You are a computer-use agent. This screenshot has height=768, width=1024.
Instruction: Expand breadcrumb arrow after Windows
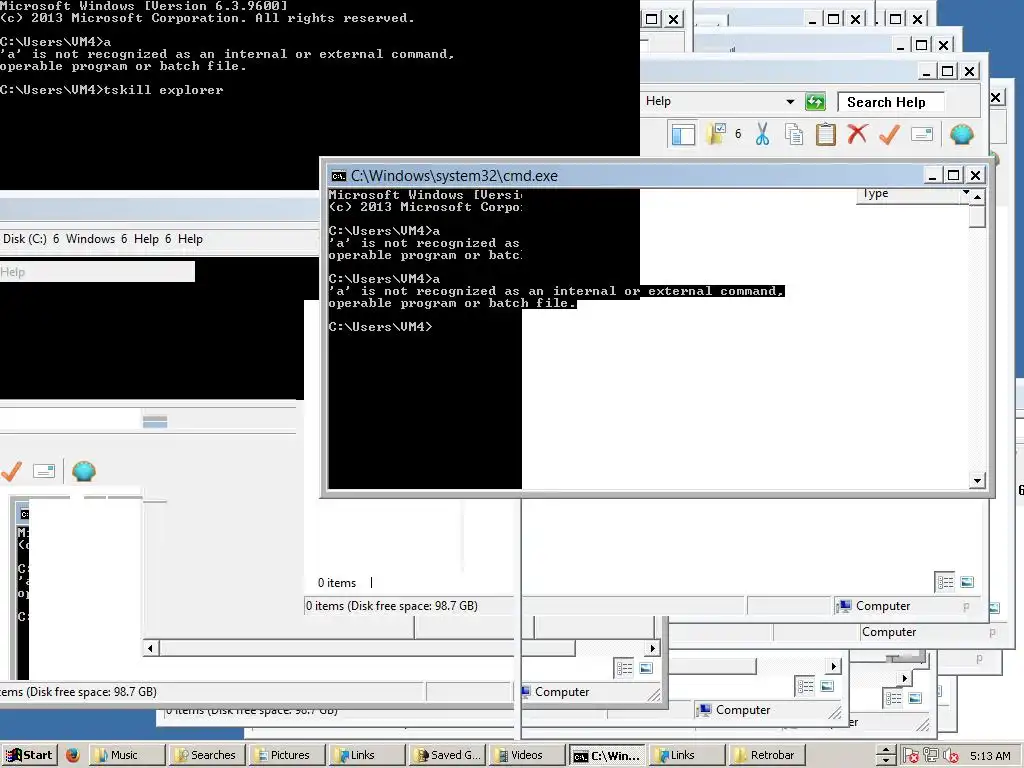point(124,239)
